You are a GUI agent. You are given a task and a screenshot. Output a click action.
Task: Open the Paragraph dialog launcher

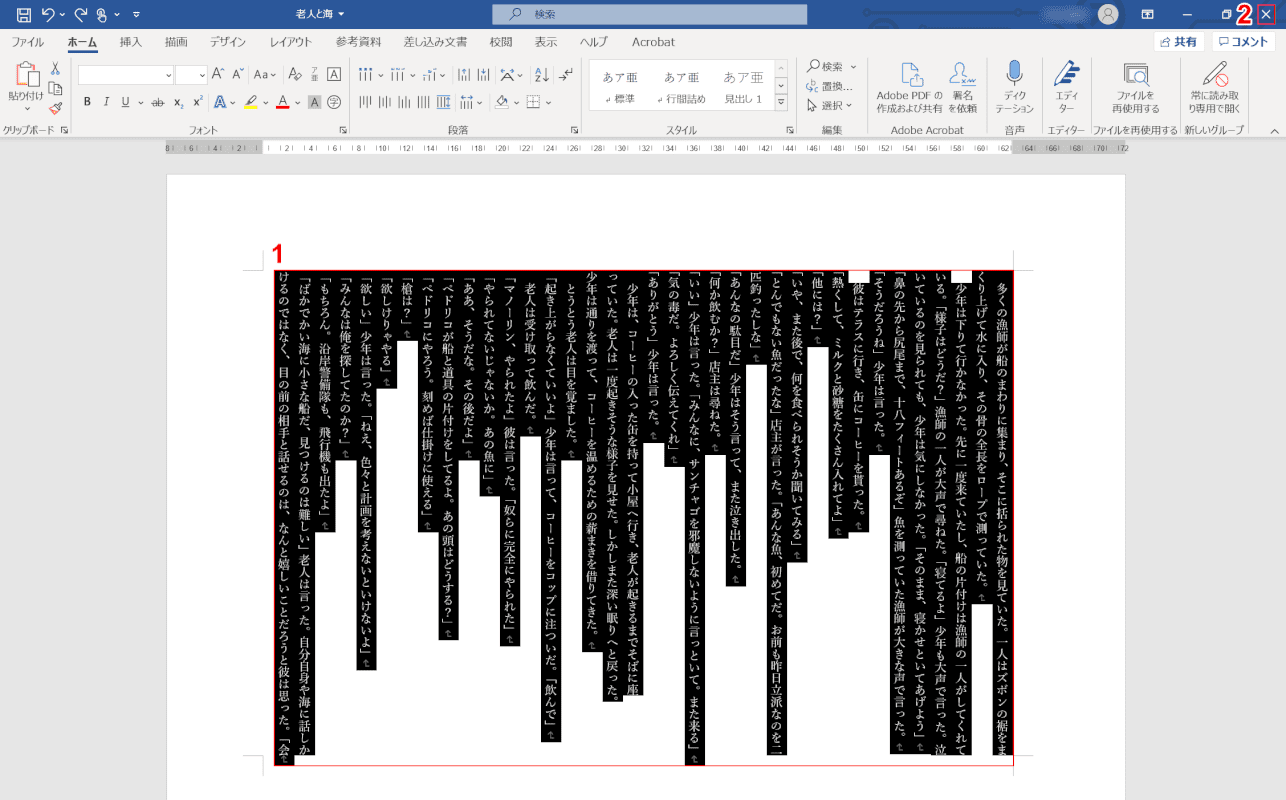click(x=574, y=130)
